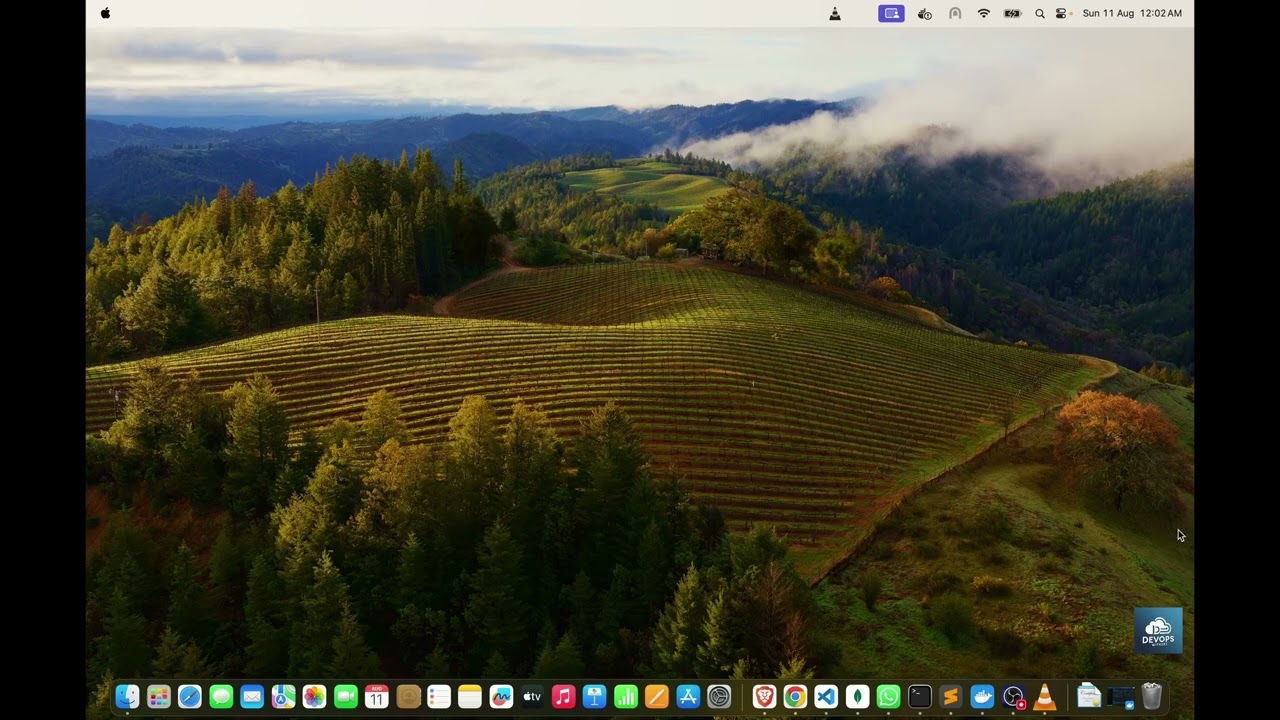The image size is (1280, 720).
Task: Open the document stack in the Dock
Action: pyautogui.click(x=1089, y=696)
